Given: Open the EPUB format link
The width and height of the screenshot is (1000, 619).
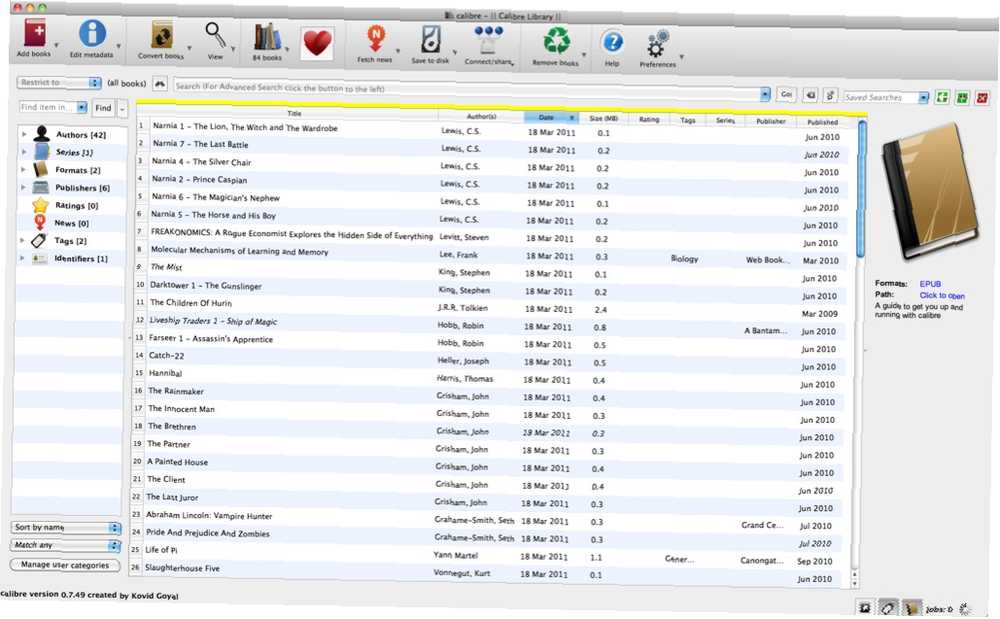Looking at the screenshot, I should click(x=930, y=284).
